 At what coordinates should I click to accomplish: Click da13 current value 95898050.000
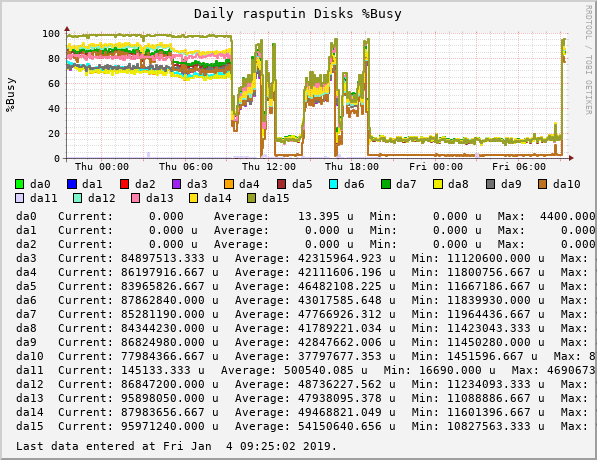pyautogui.click(x=163, y=398)
